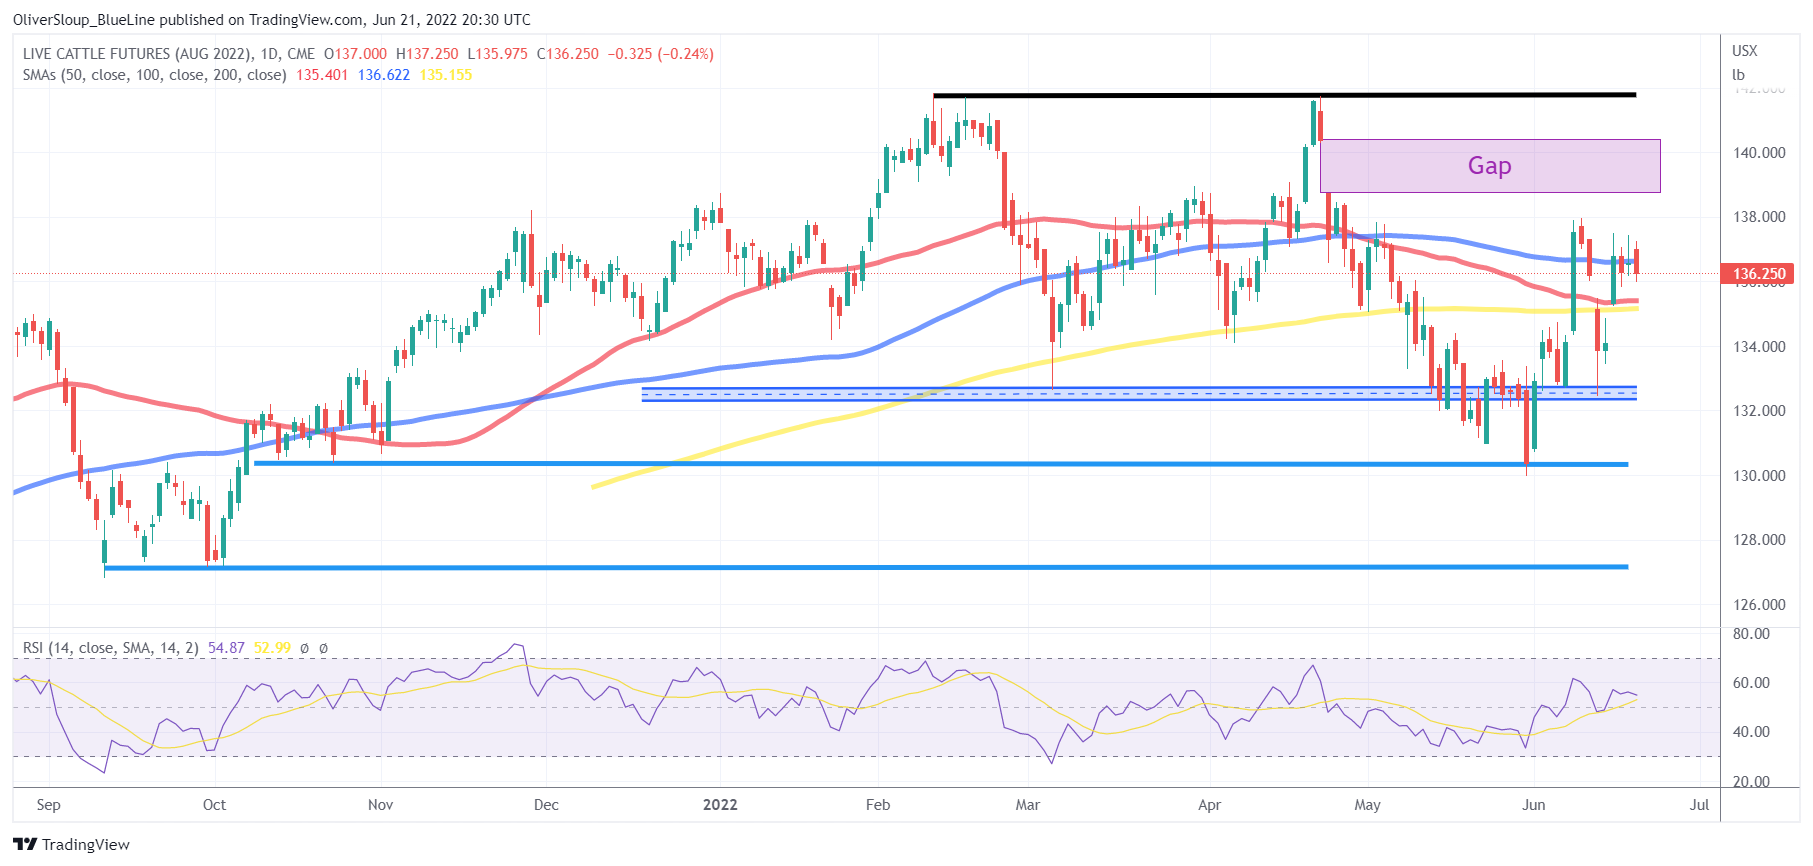Click the Oct label on time axis
Viewport: 1813px width, 866px height.
click(214, 805)
